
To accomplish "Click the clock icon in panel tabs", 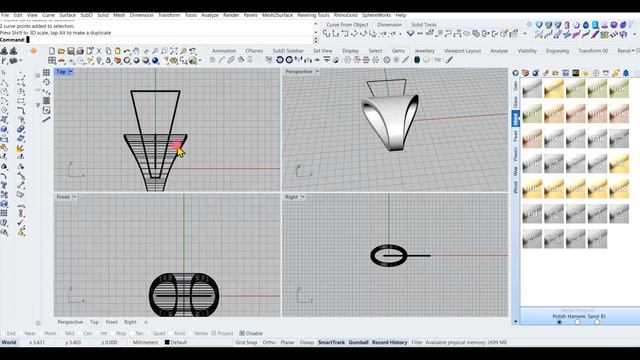I will pos(596,73).
